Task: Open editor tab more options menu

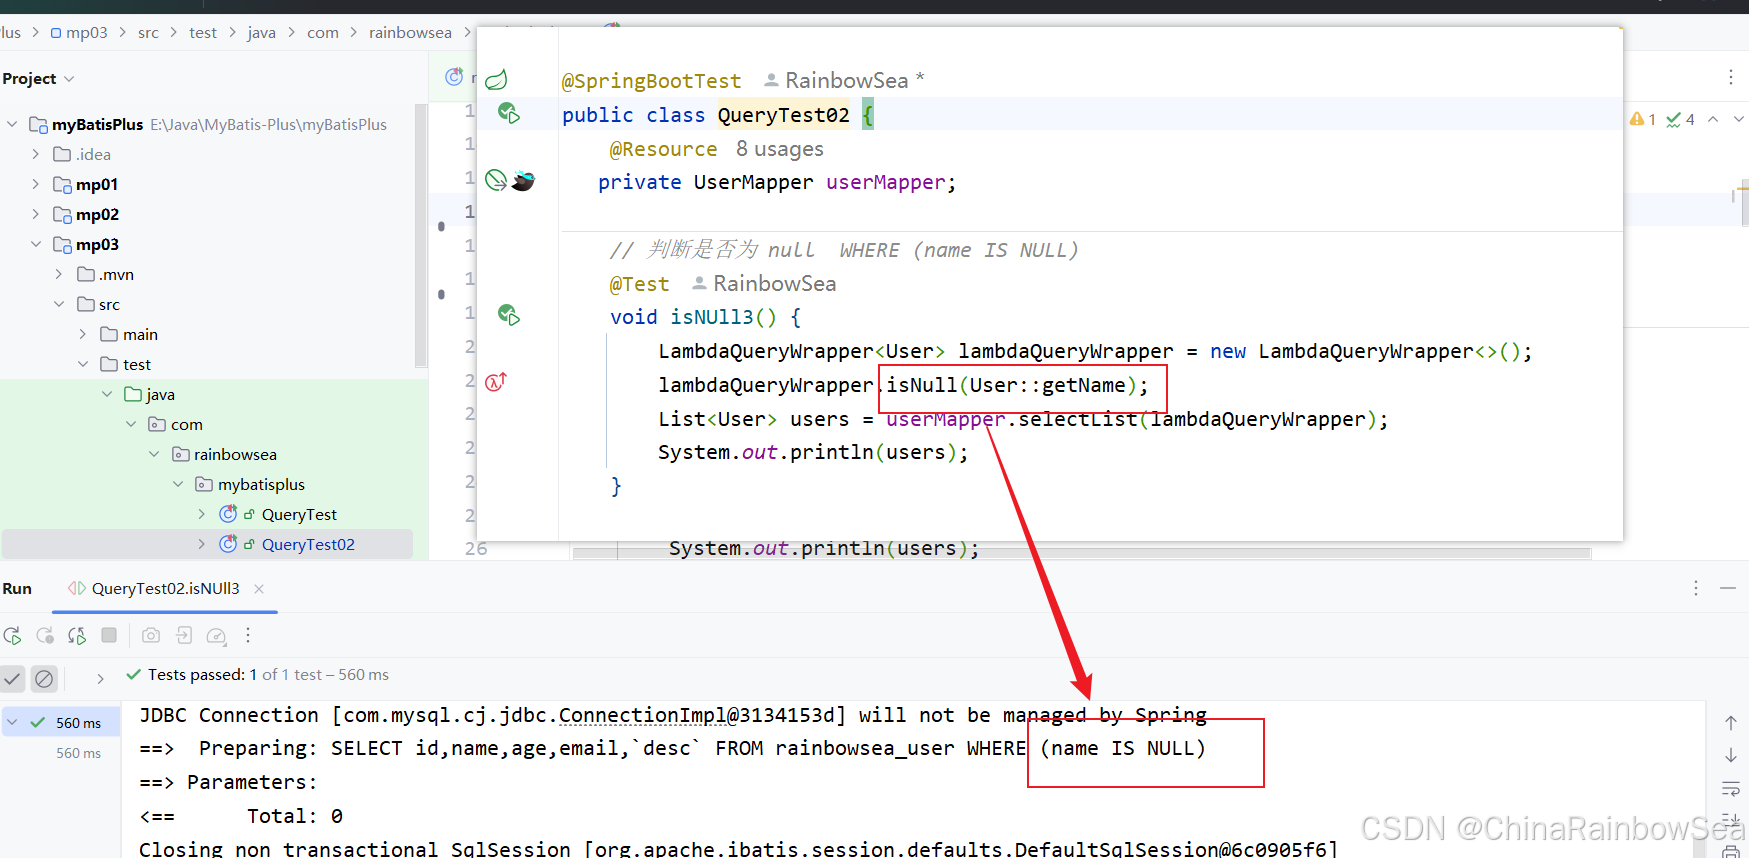Action: click(1731, 77)
